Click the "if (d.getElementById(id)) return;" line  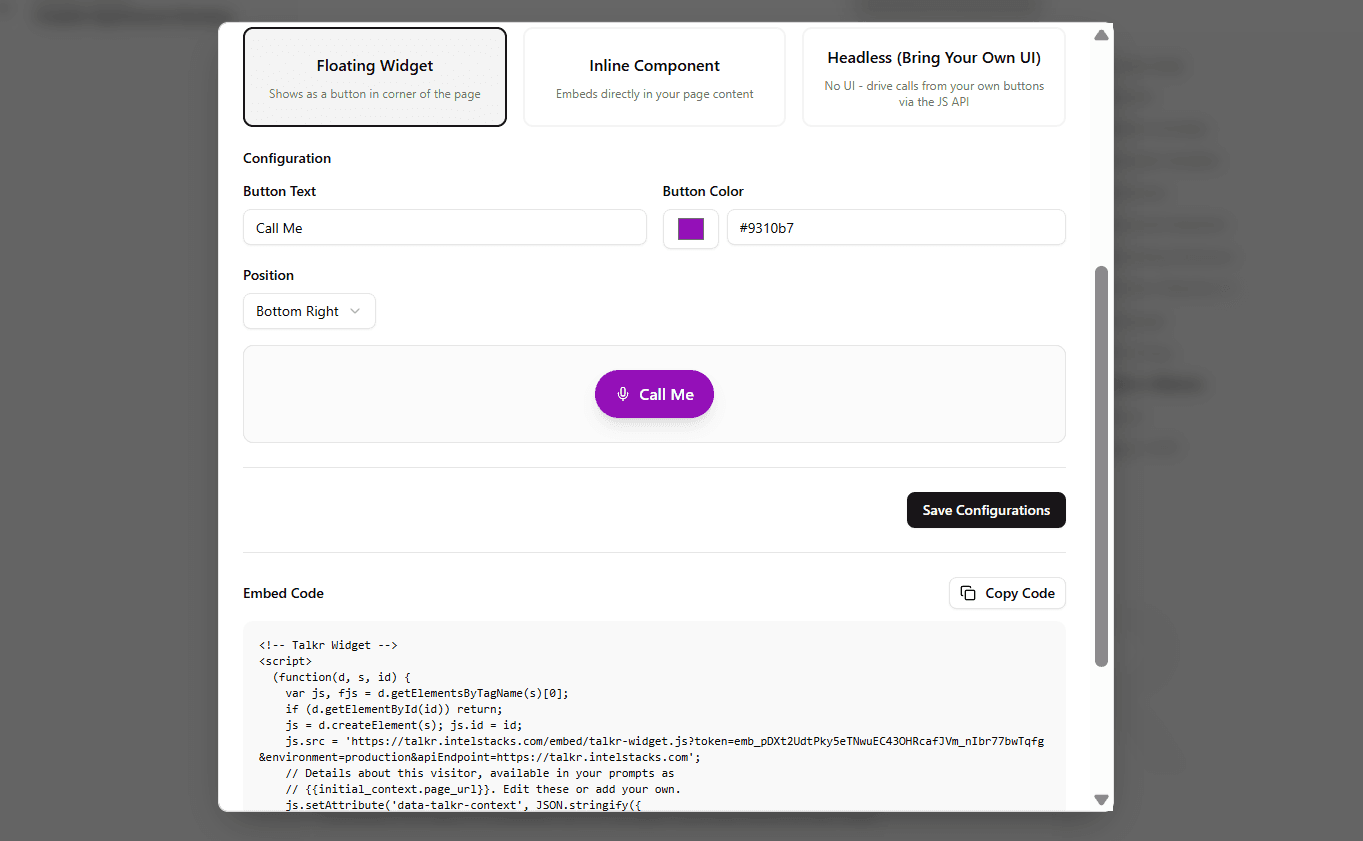(394, 709)
